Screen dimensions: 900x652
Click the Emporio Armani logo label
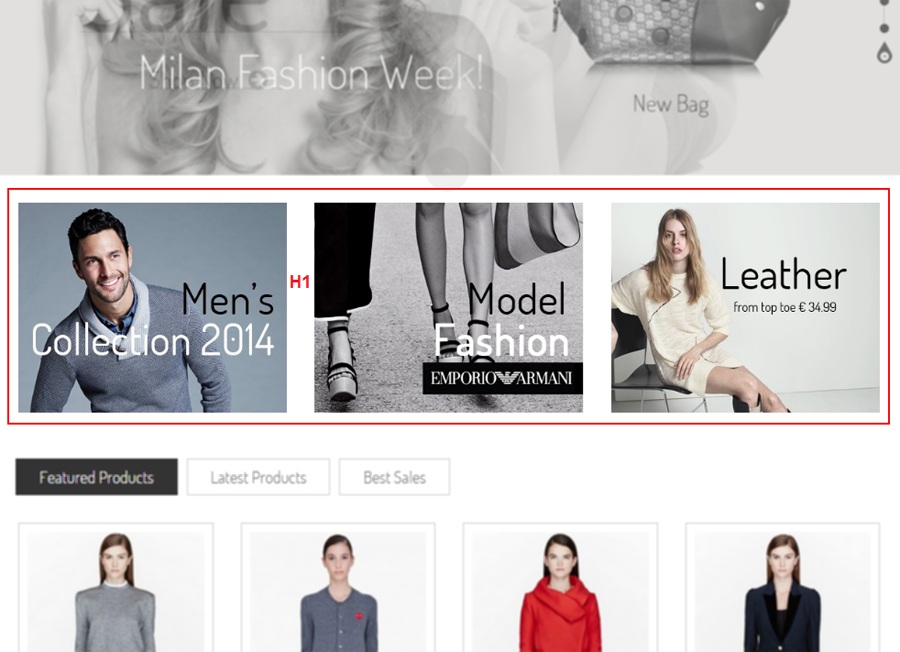coord(502,378)
